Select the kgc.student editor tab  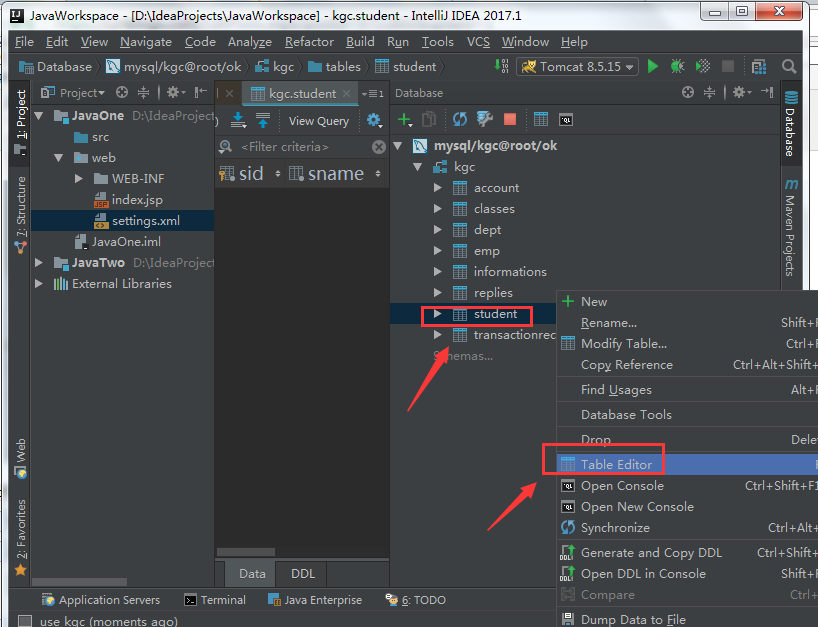(x=300, y=94)
